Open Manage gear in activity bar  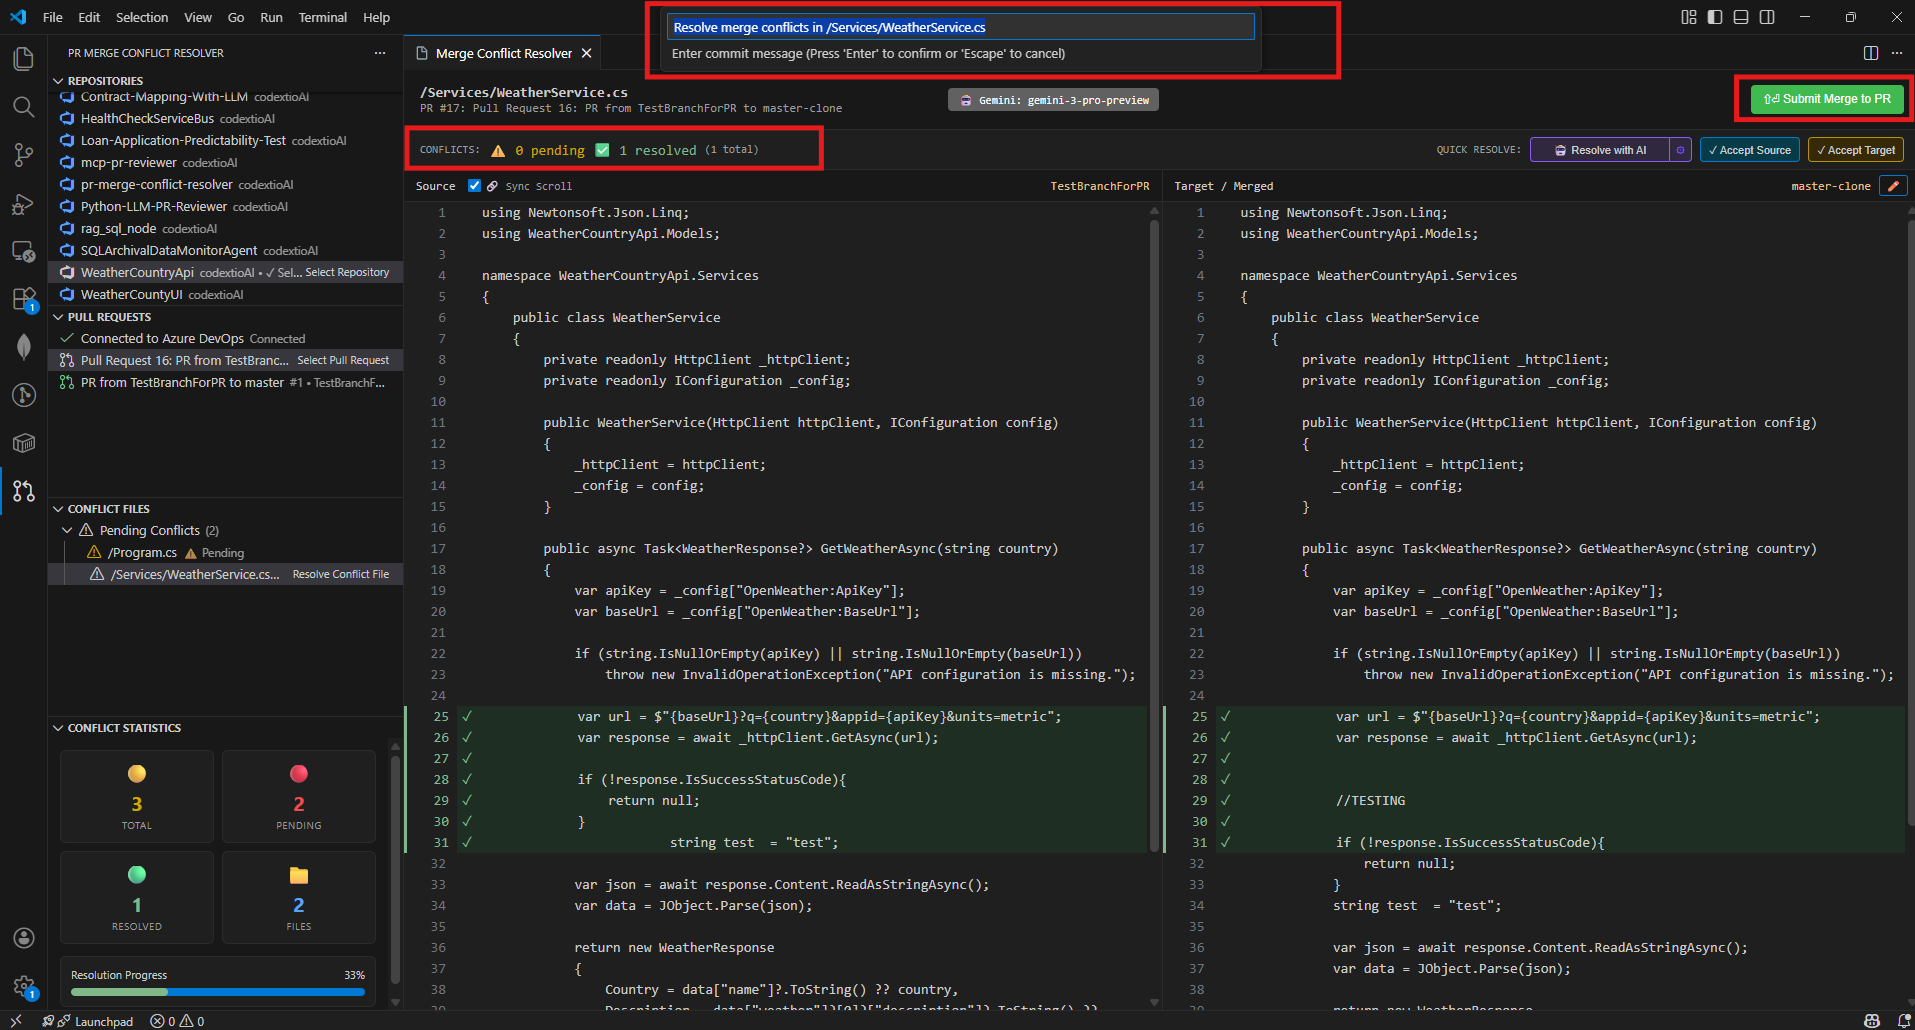coord(23,987)
